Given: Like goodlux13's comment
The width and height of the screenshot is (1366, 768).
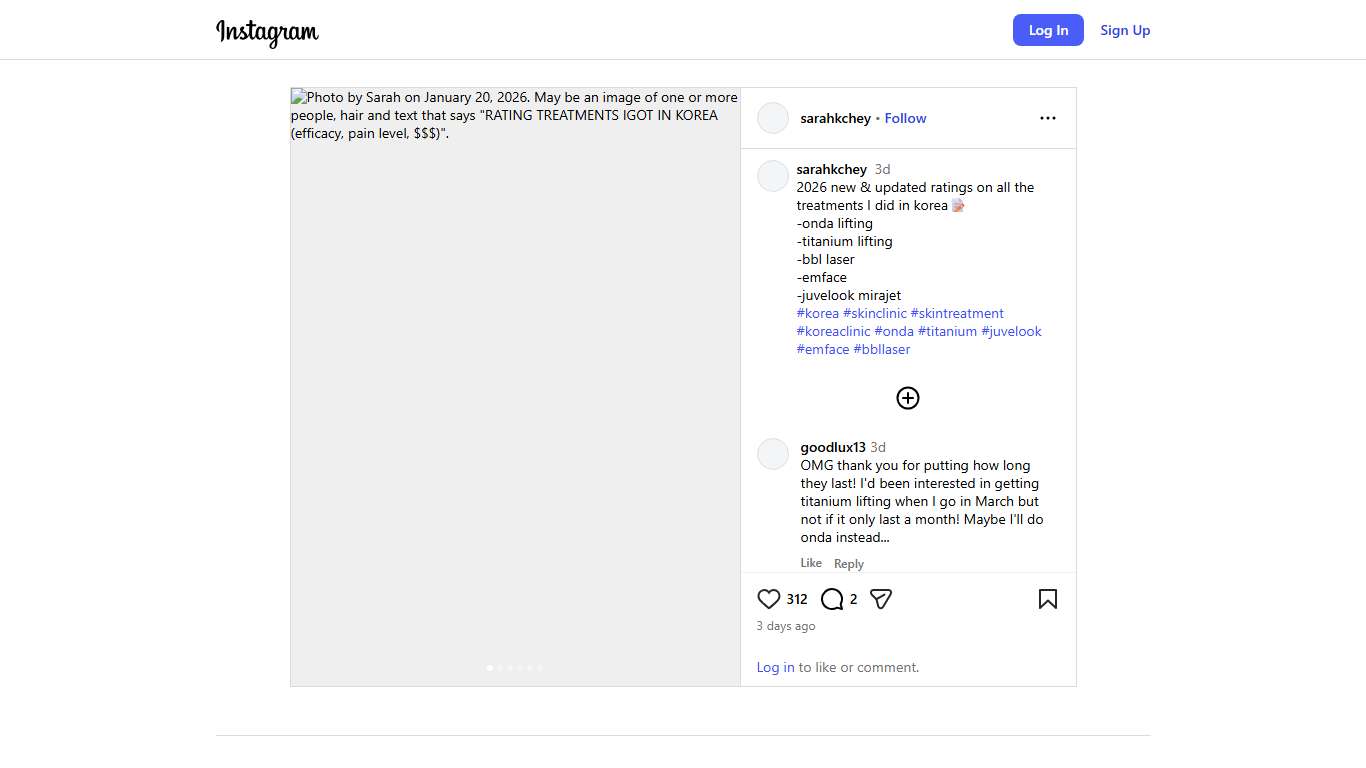Looking at the screenshot, I should [x=811, y=563].
